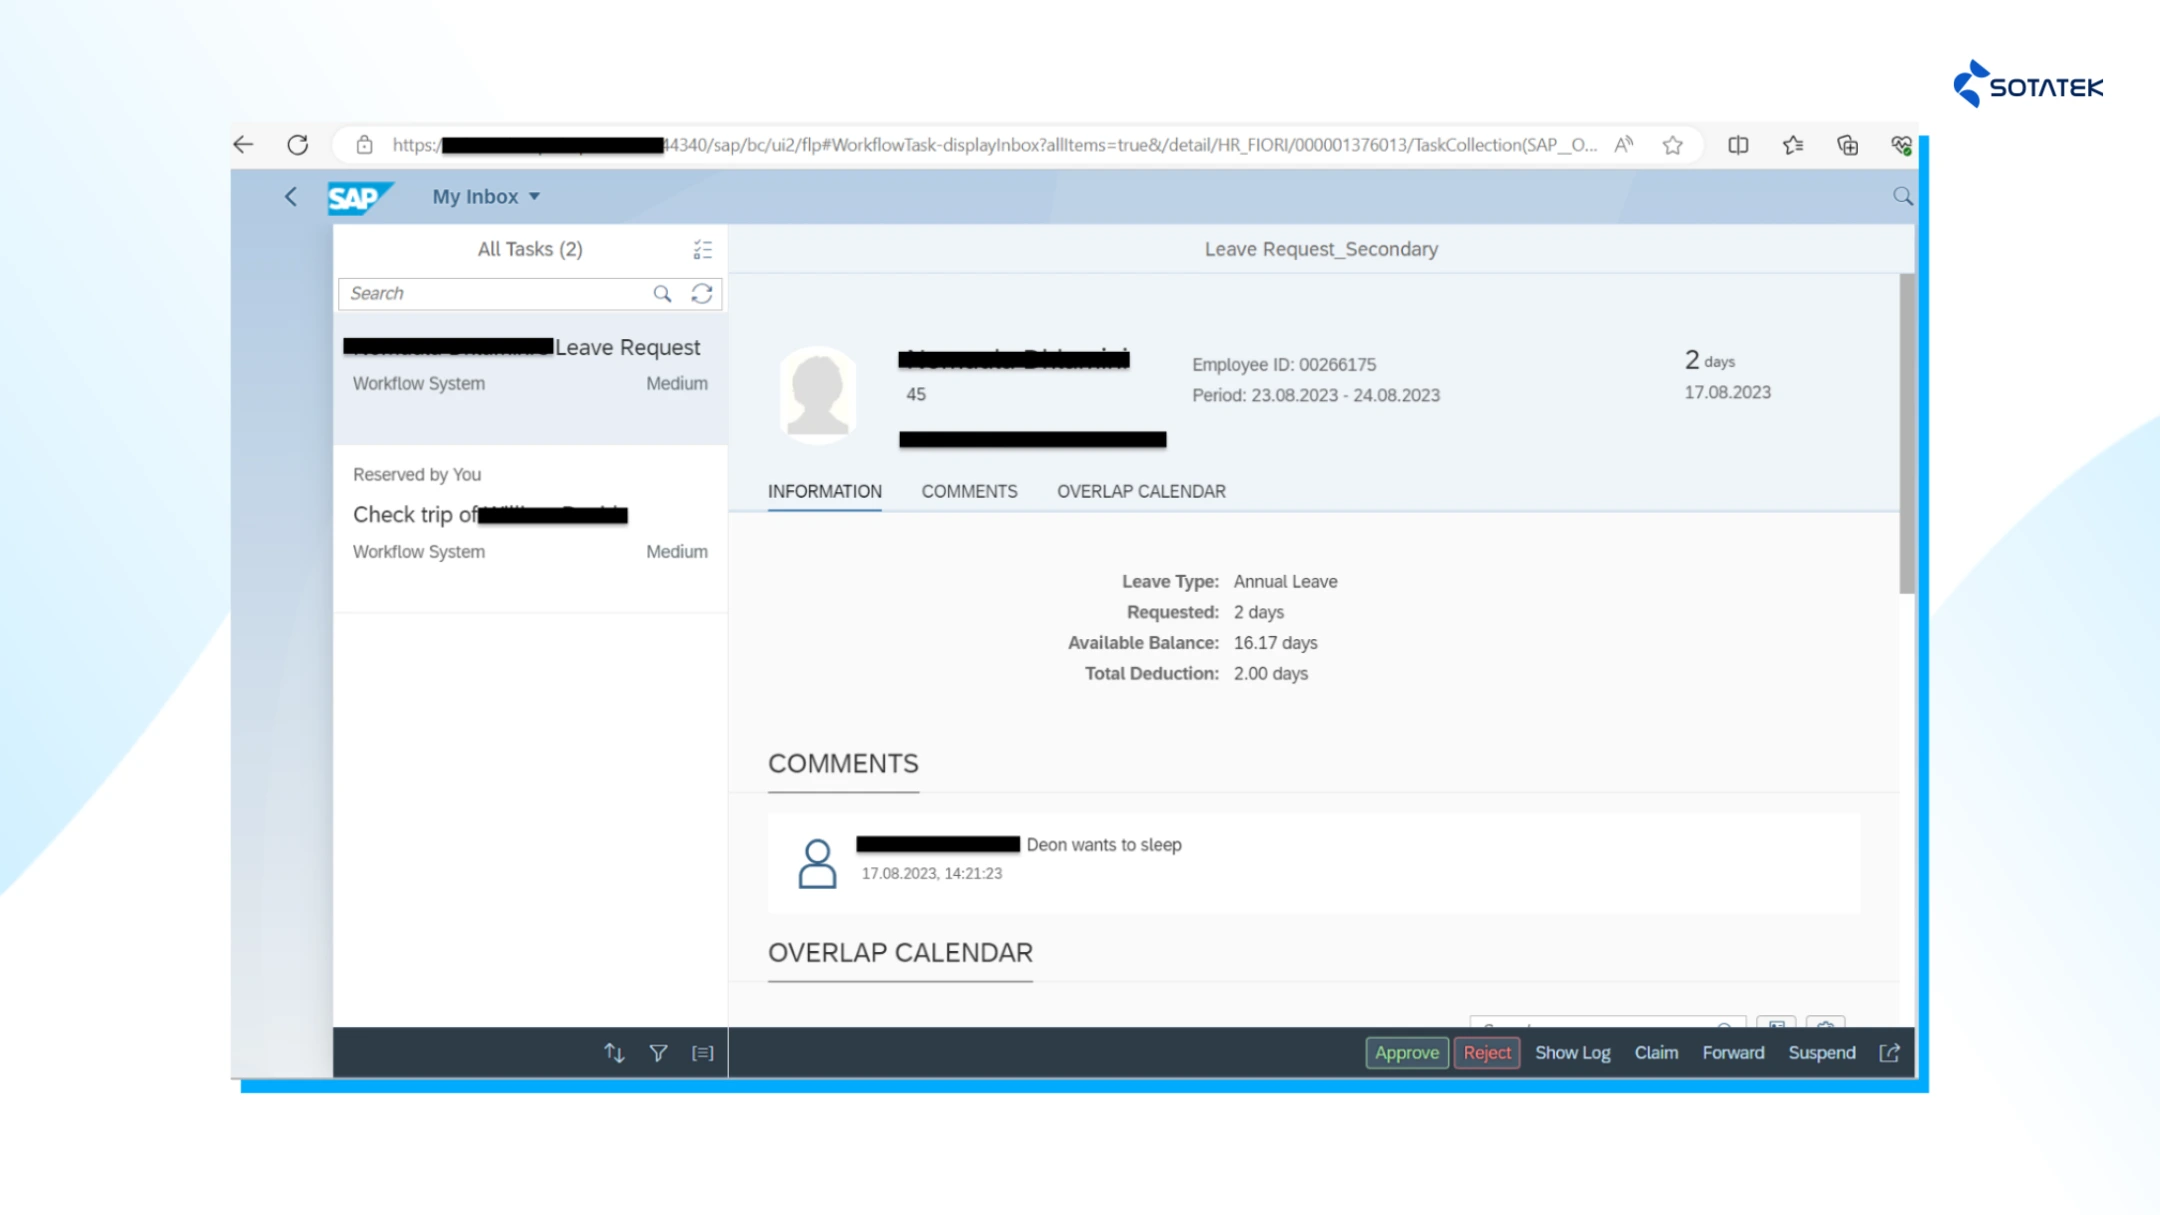This screenshot has height=1215, width=2160.
Task: Expand the My Inbox dropdown
Action: point(486,197)
